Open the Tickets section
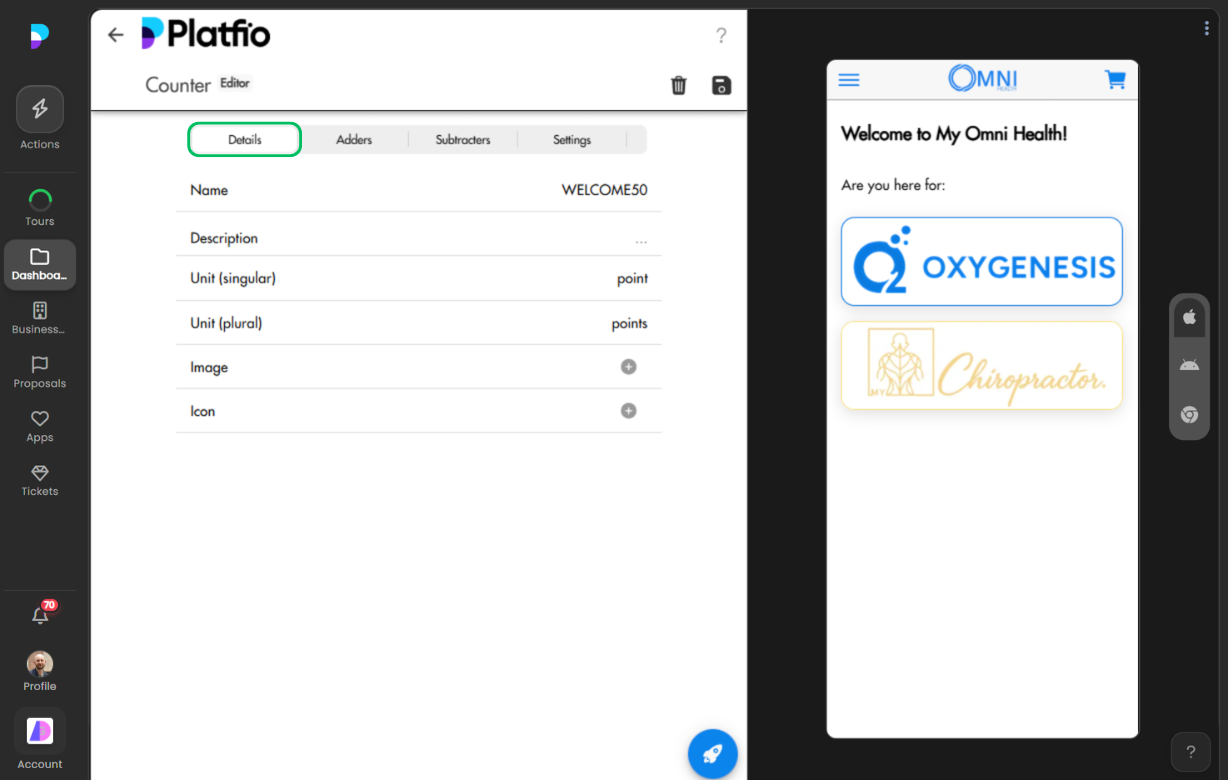1228x780 pixels. point(39,481)
